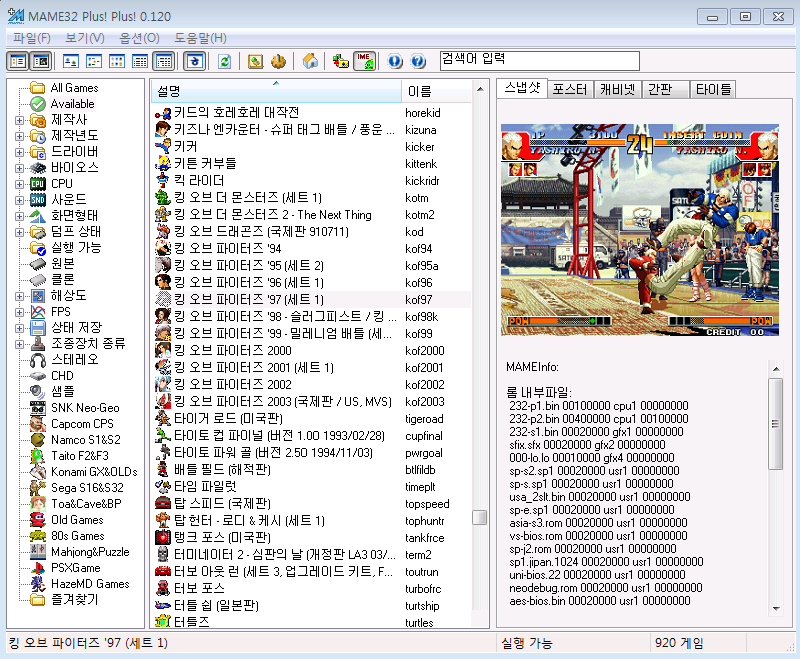
Task: Click the search box labeled 검색어 입력
Action: (540, 61)
